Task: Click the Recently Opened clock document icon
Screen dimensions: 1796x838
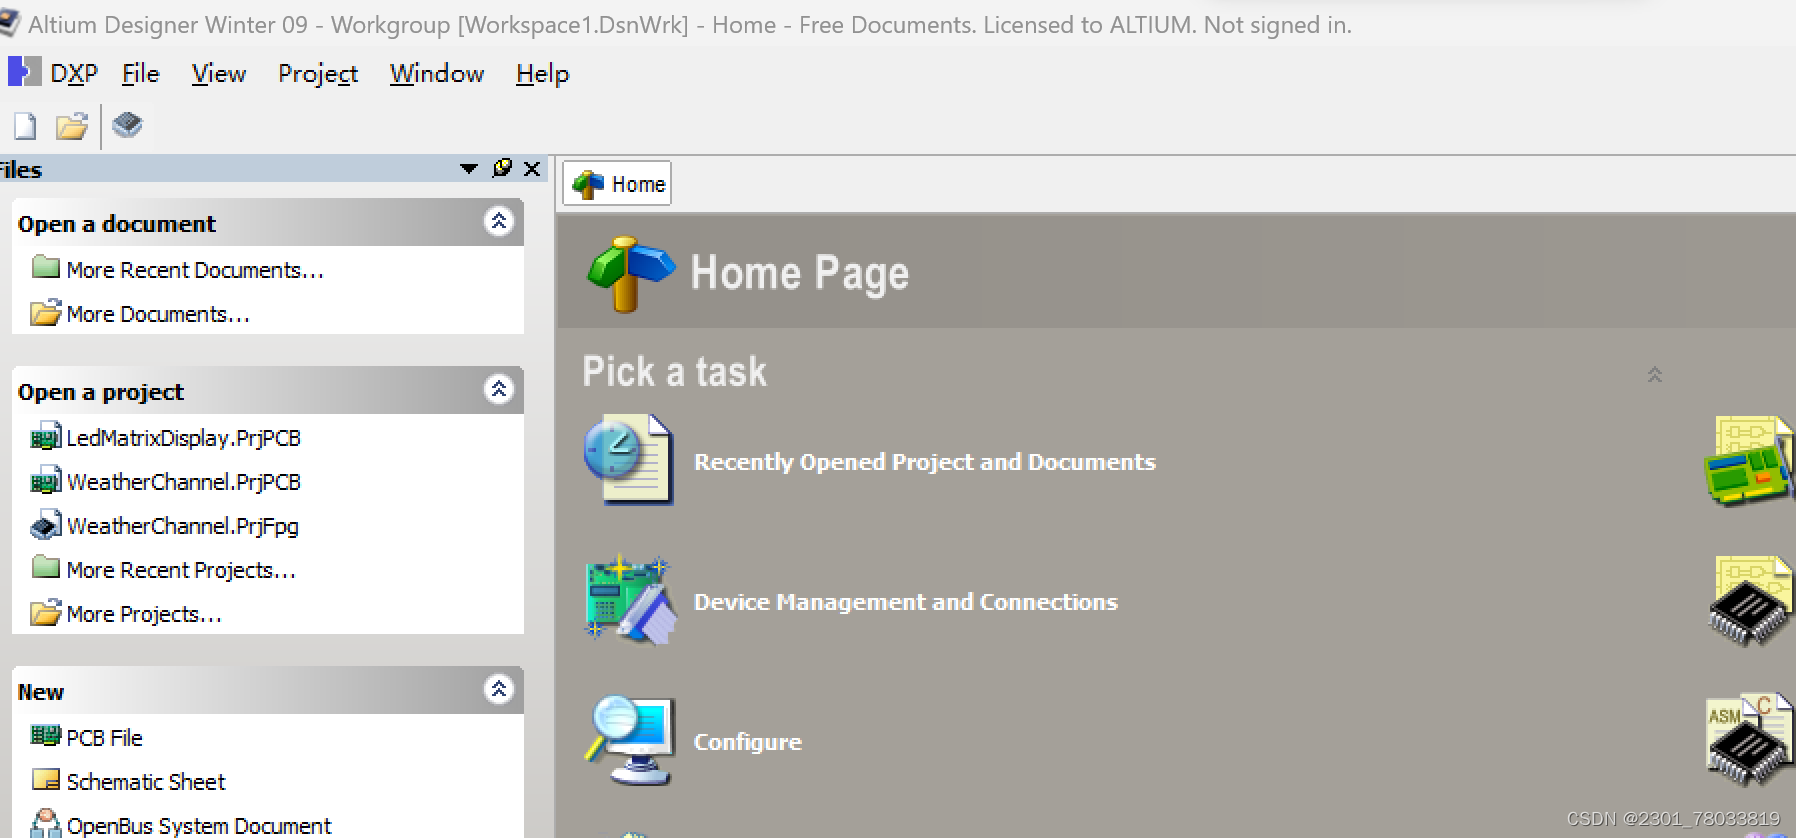Action: (x=629, y=460)
